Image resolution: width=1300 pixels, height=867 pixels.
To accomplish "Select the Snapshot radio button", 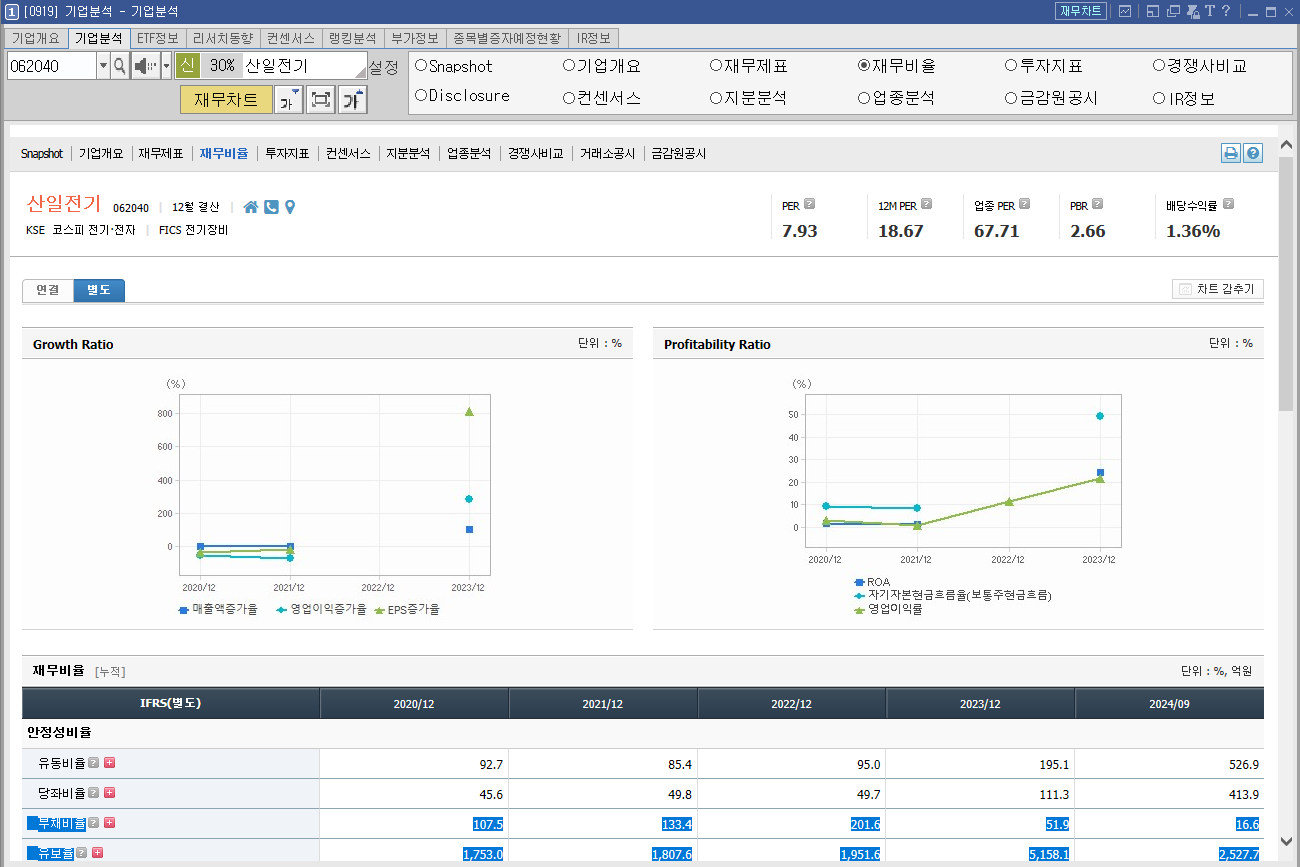I will click(421, 66).
